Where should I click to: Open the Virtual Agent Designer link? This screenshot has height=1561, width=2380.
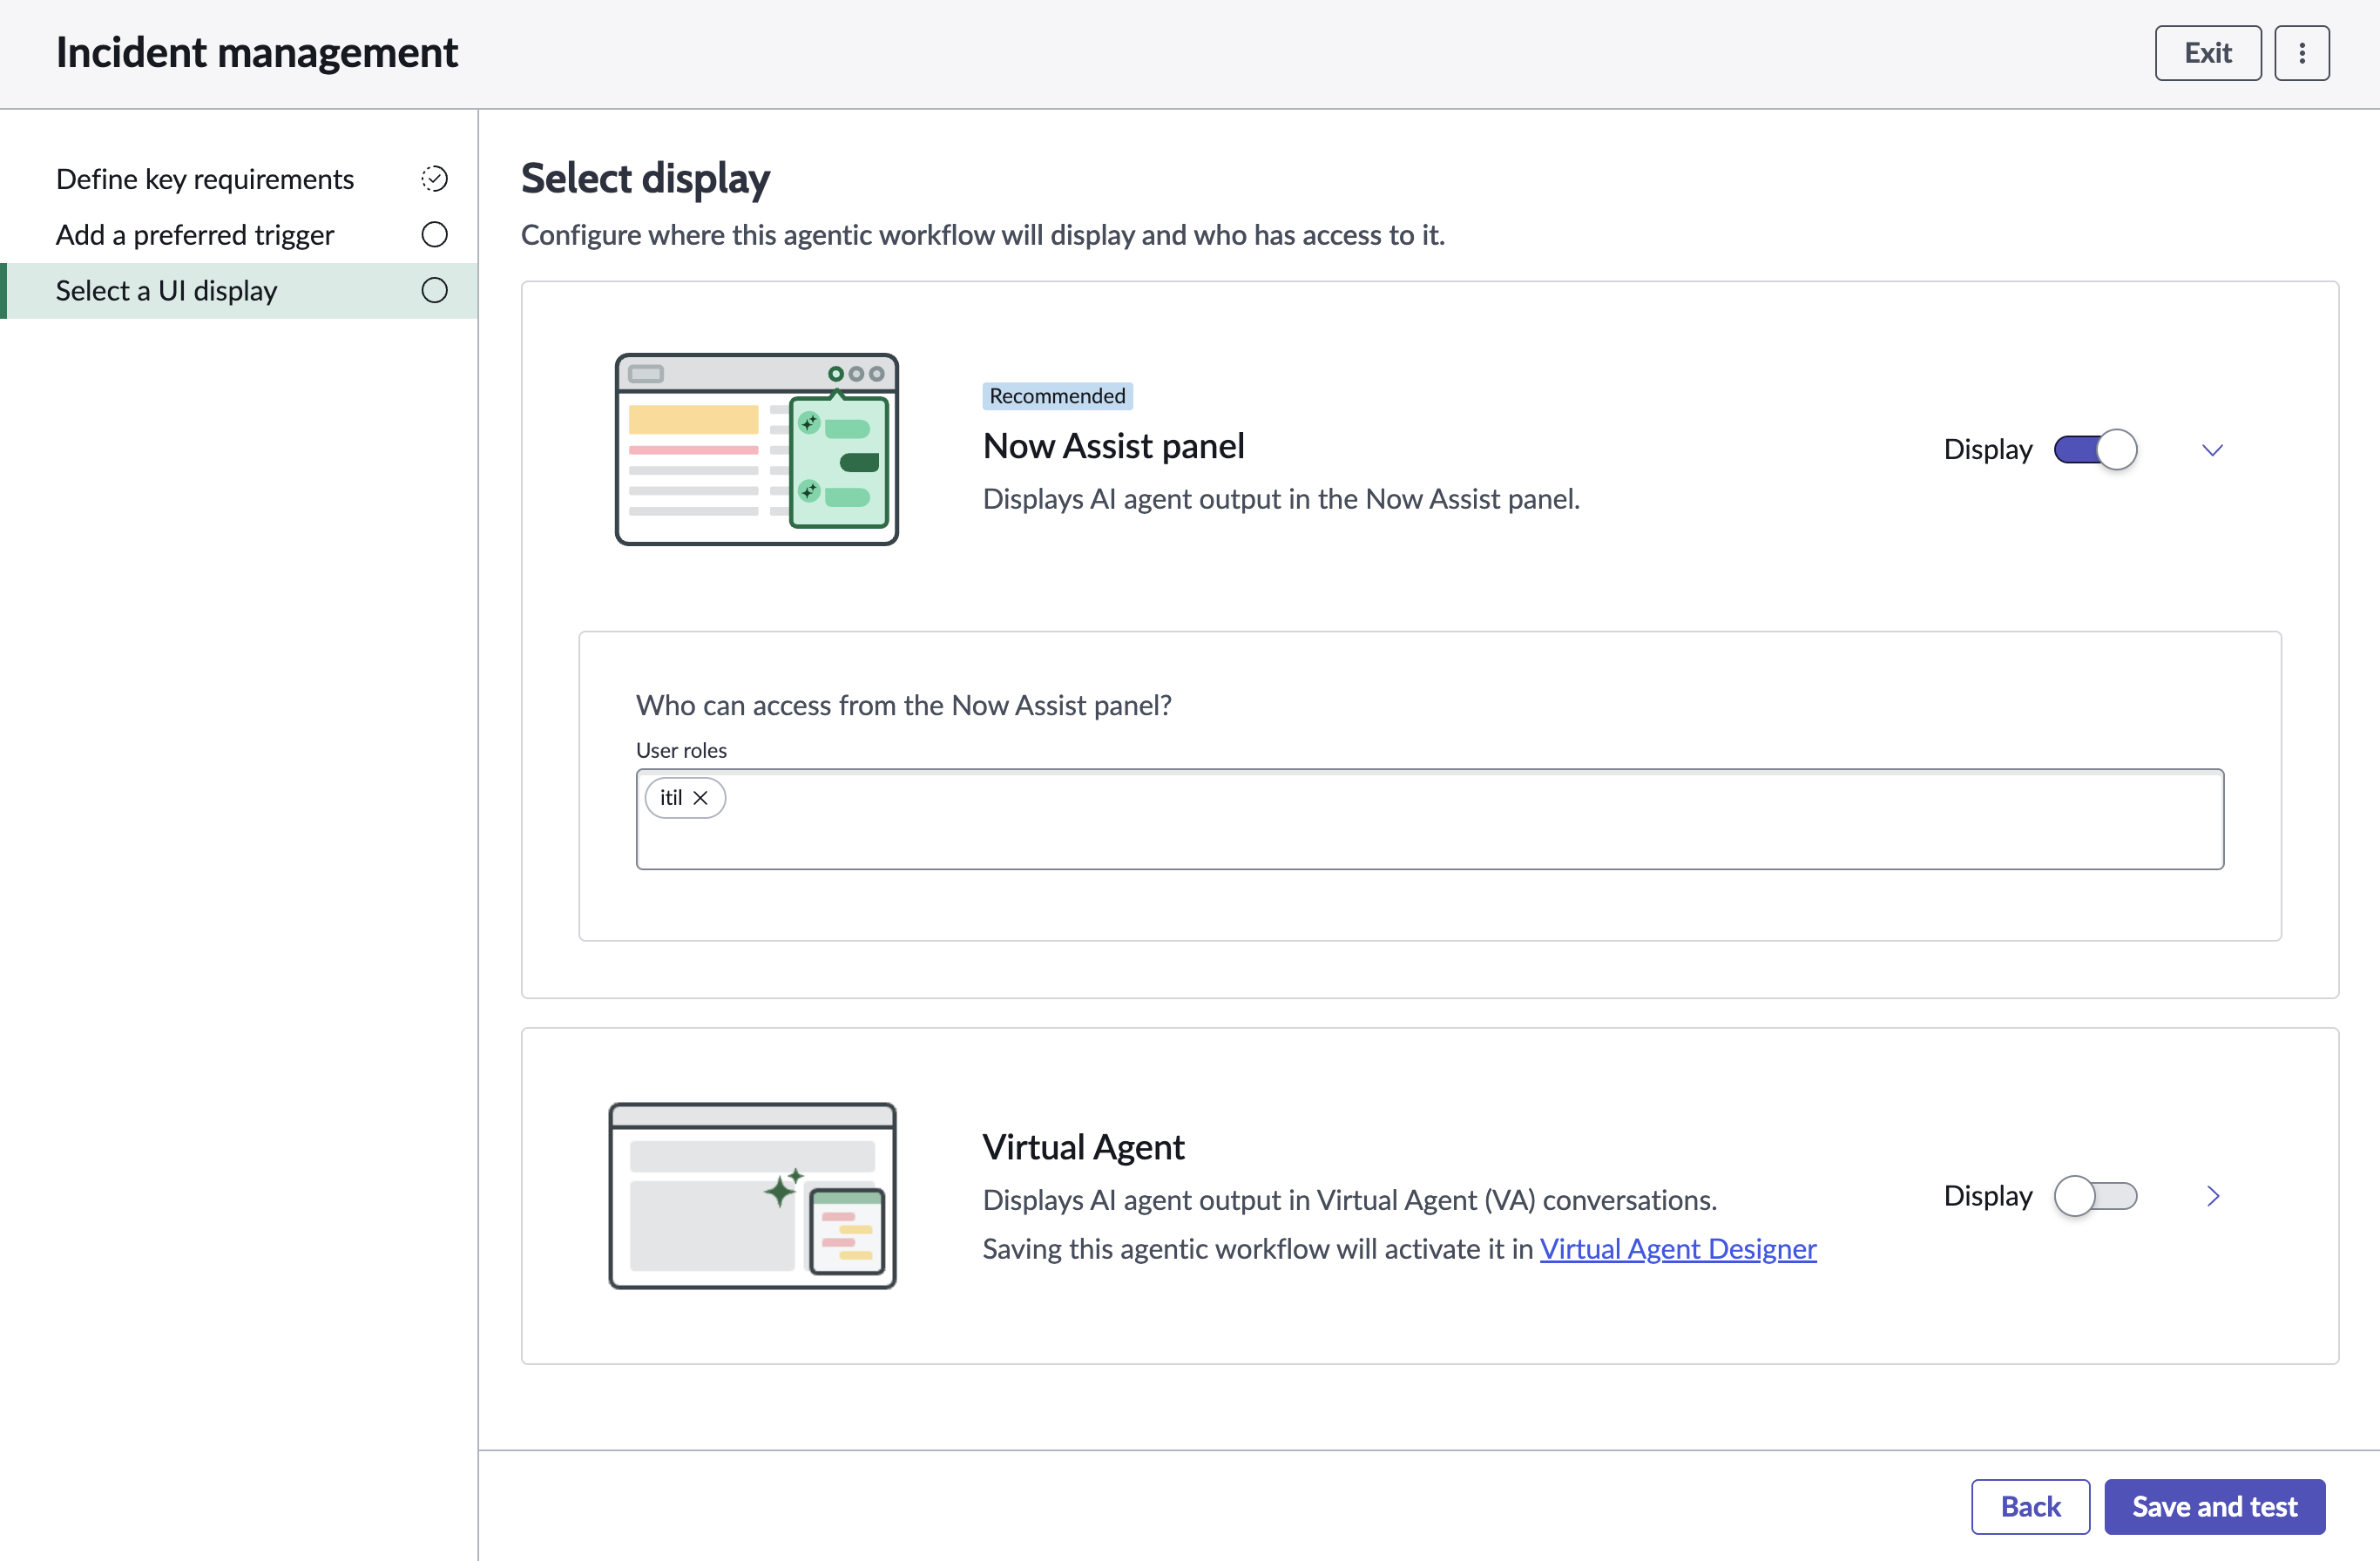point(1677,1249)
